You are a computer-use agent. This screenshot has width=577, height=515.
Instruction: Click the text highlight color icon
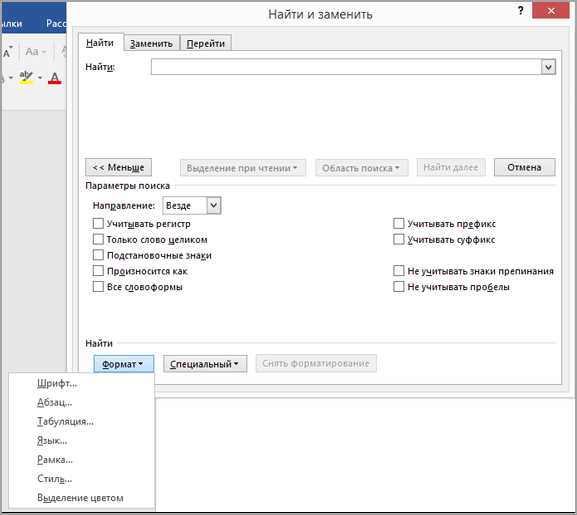click(26, 77)
